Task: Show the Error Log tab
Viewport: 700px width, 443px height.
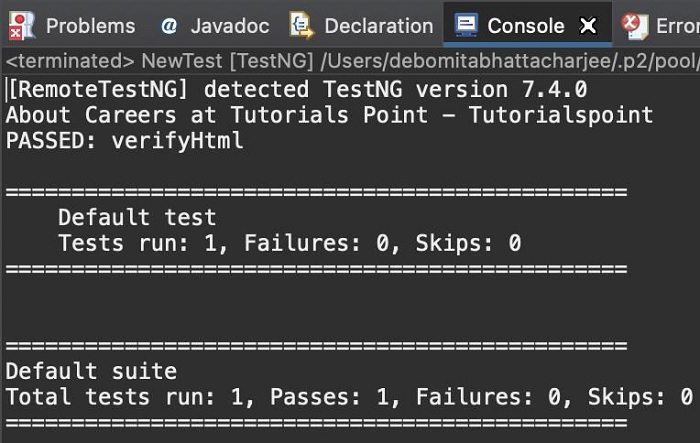Action: pyautogui.click(x=676, y=25)
